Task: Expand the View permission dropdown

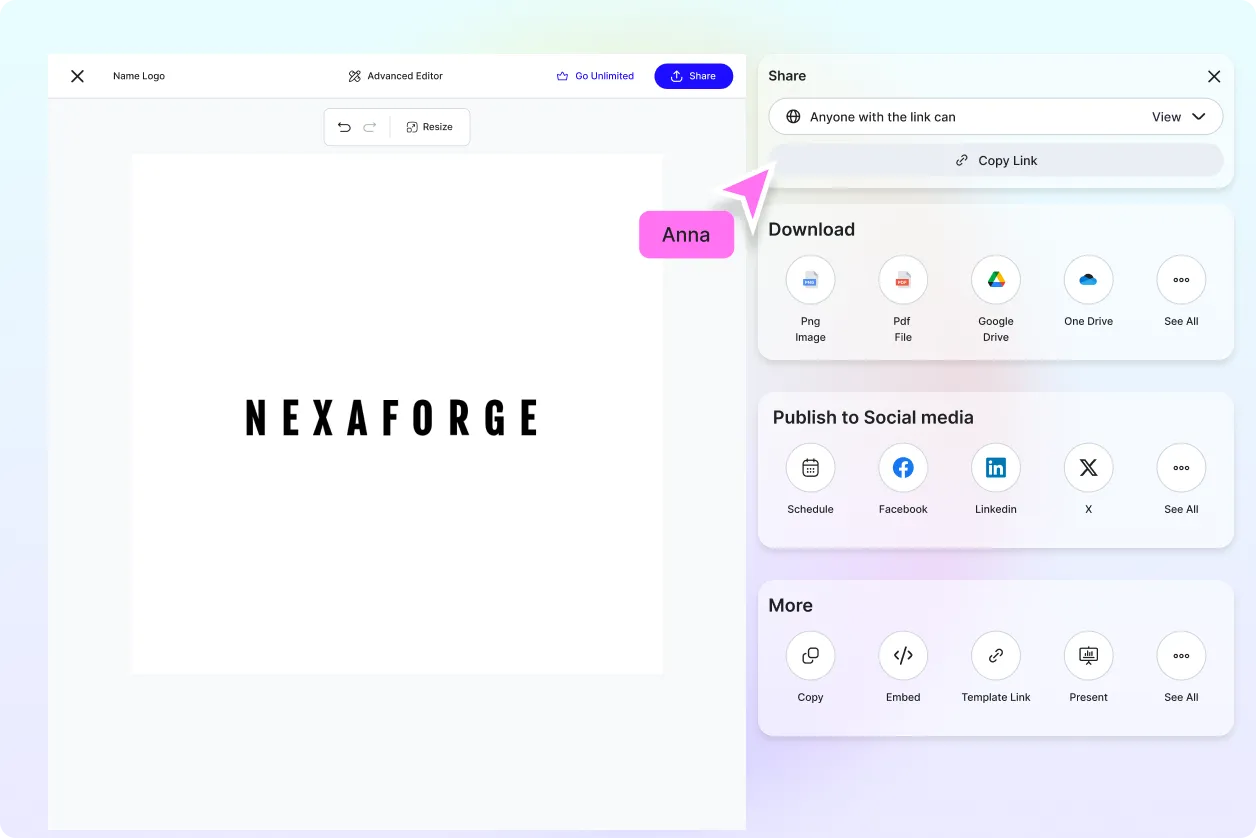Action: [x=1178, y=117]
